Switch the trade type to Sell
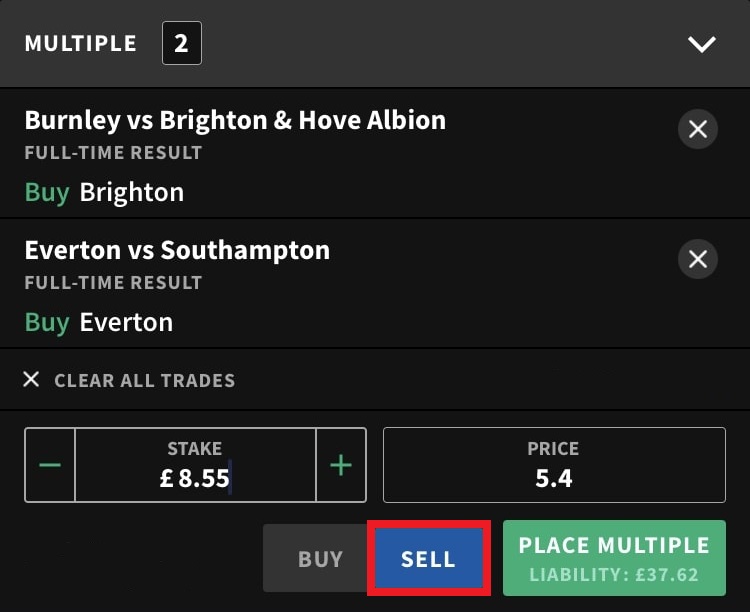Screen dimensions: 750x612 [x=429, y=559]
